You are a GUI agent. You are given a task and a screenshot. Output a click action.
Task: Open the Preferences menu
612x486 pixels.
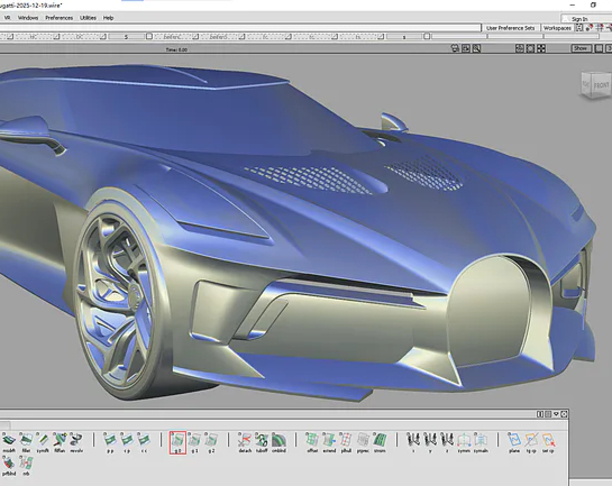[x=59, y=17]
